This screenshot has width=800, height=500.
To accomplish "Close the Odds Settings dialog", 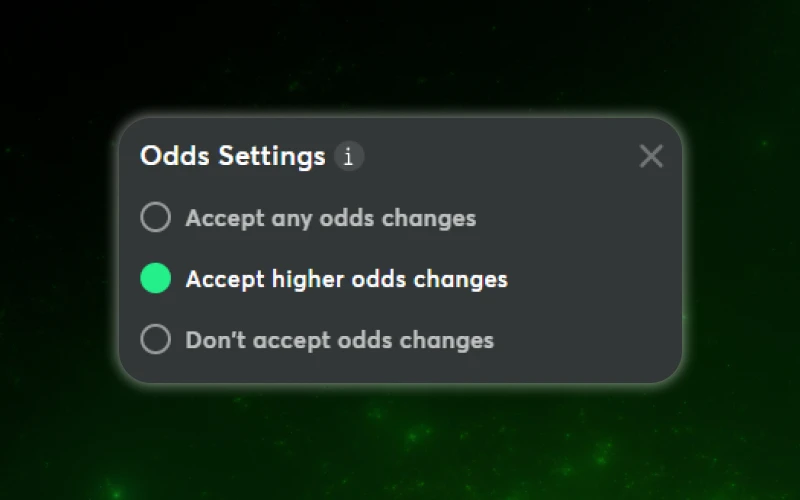I will [x=651, y=156].
